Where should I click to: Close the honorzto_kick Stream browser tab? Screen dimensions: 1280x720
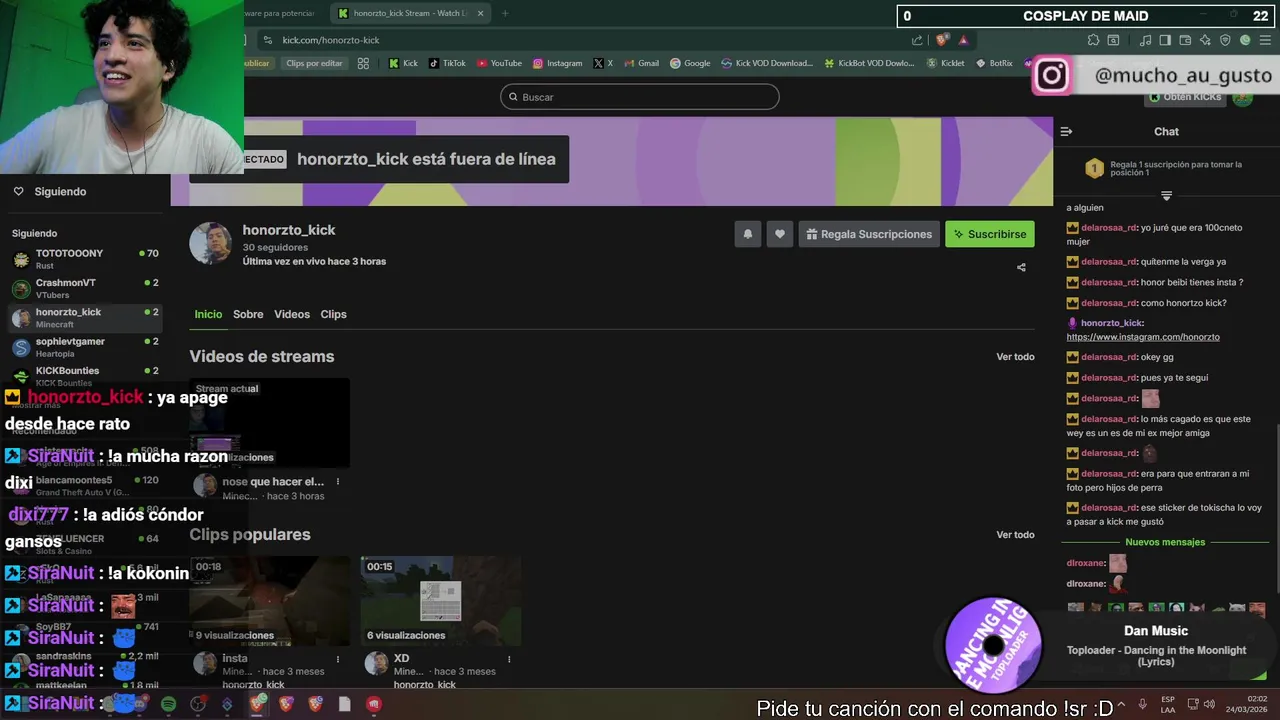pos(480,13)
